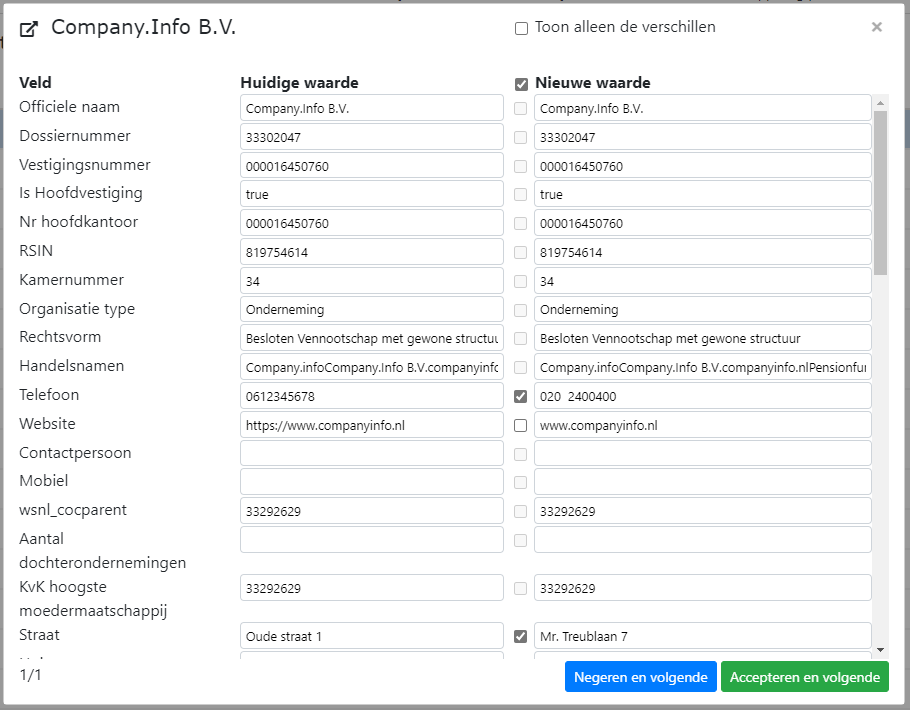Click the current Telefoon field 0612345678
Screen dimensions: 910x710
tap(371, 396)
